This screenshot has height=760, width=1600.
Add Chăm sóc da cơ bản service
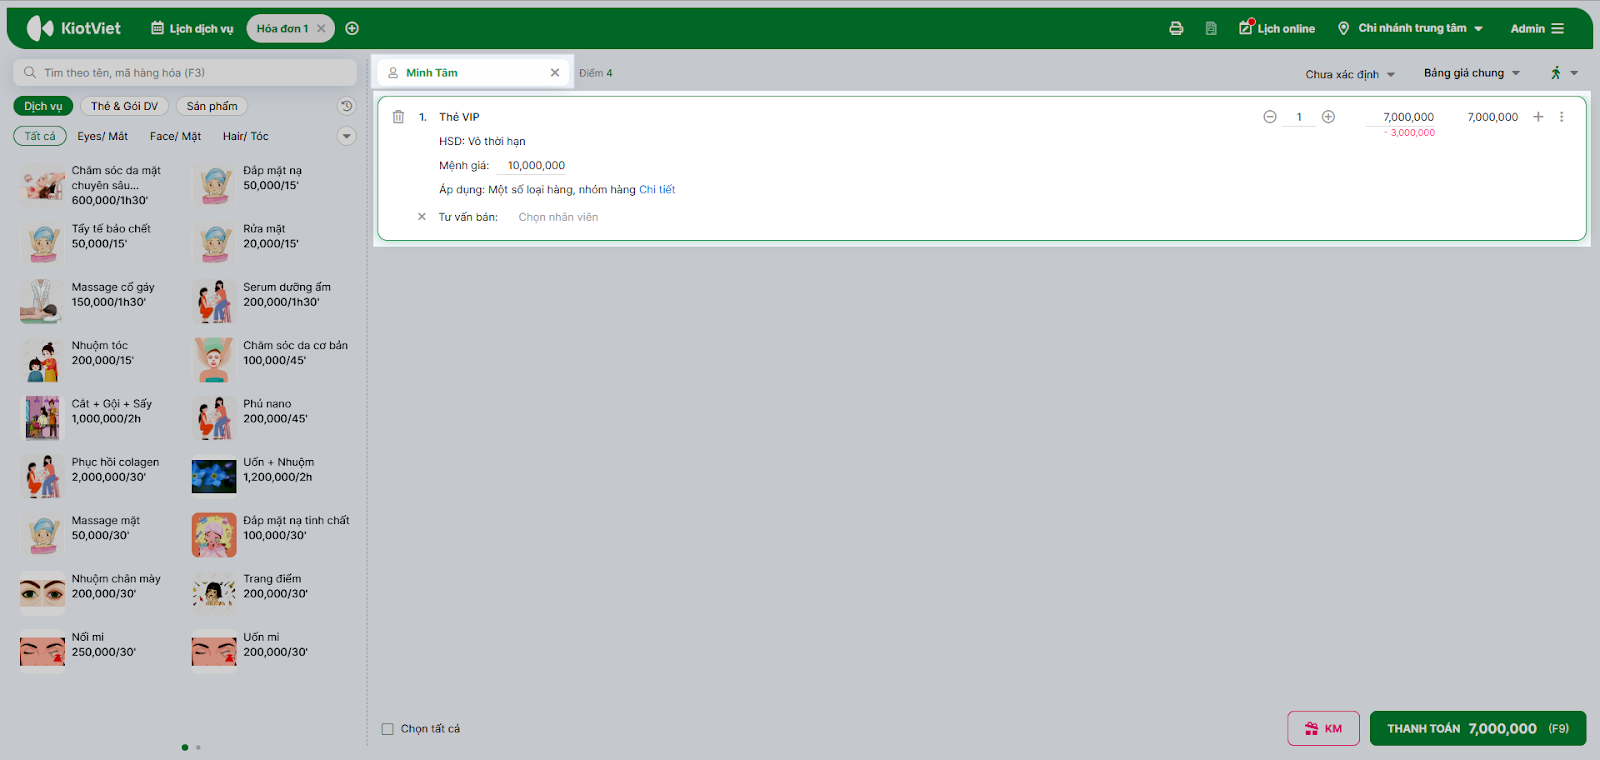point(270,360)
